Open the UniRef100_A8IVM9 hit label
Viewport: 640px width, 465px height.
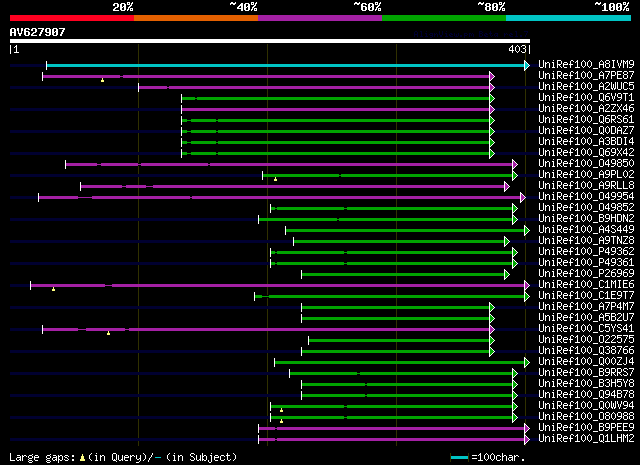coord(586,65)
